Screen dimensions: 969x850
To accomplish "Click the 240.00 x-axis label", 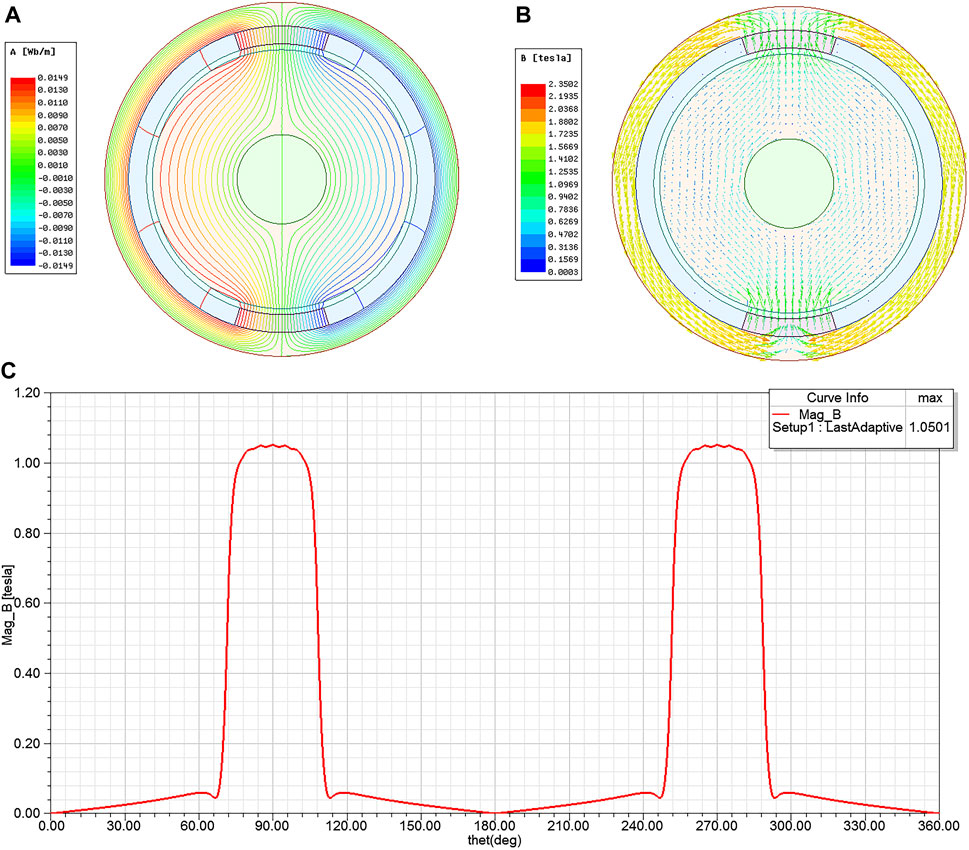I will [643, 826].
